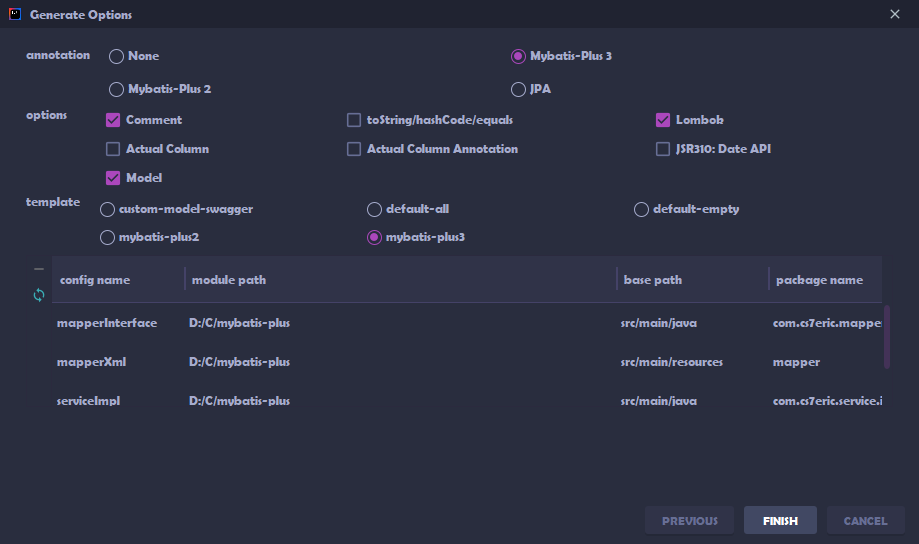The height and width of the screenshot is (544, 919).
Task: Enable JSR310: Date API option
Action: tap(663, 149)
